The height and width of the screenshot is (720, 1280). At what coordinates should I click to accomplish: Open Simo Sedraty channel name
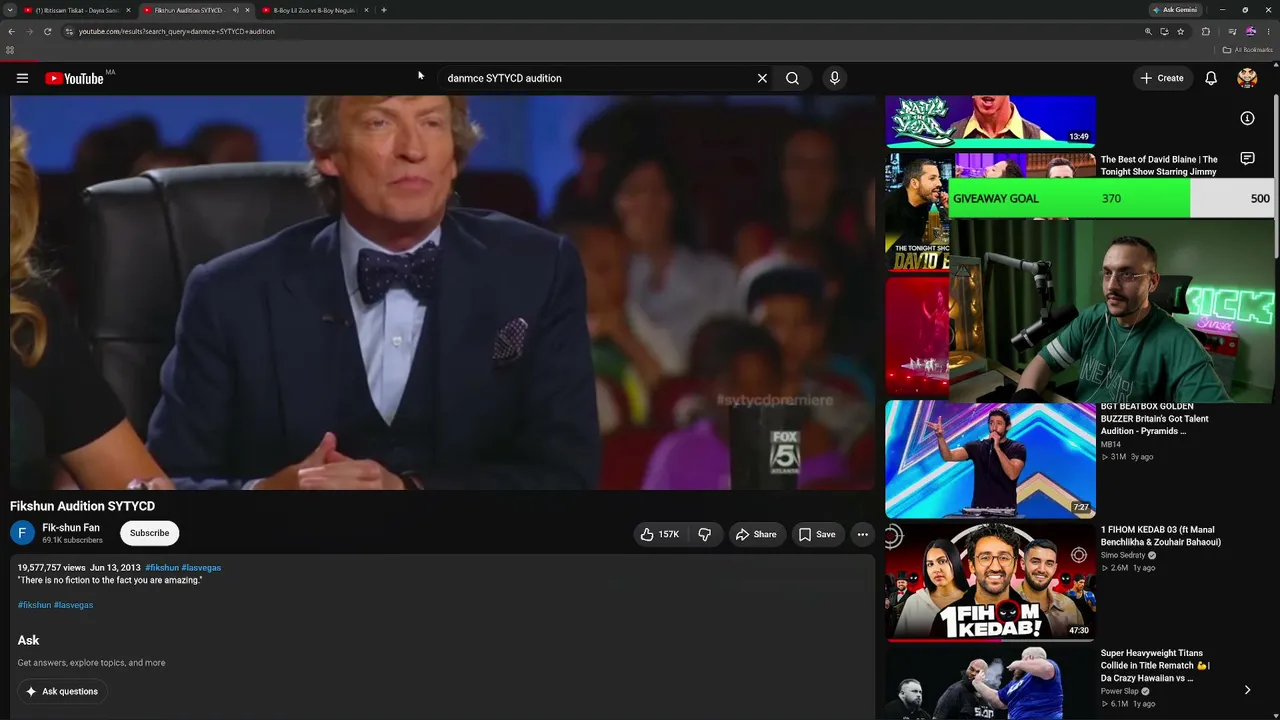point(1125,555)
